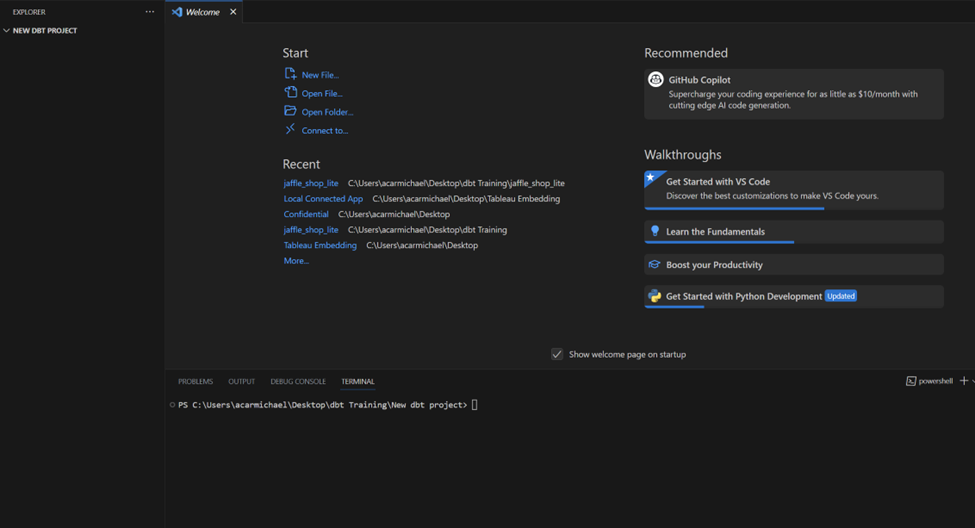Image resolution: width=975 pixels, height=528 pixels.
Task: Close the Welcome tab
Action: click(x=233, y=12)
